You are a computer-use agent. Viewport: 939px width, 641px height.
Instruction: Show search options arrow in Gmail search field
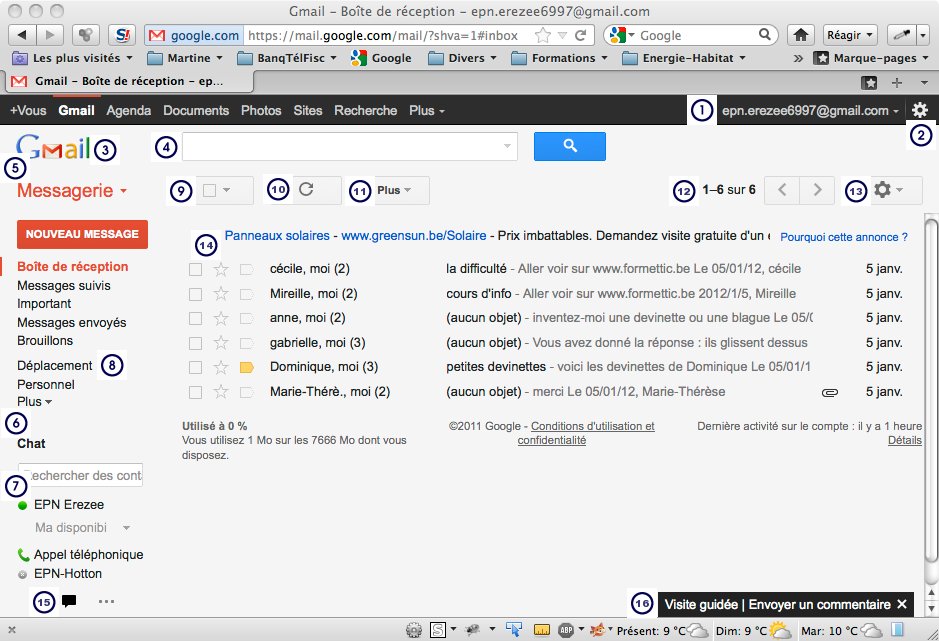point(507,146)
